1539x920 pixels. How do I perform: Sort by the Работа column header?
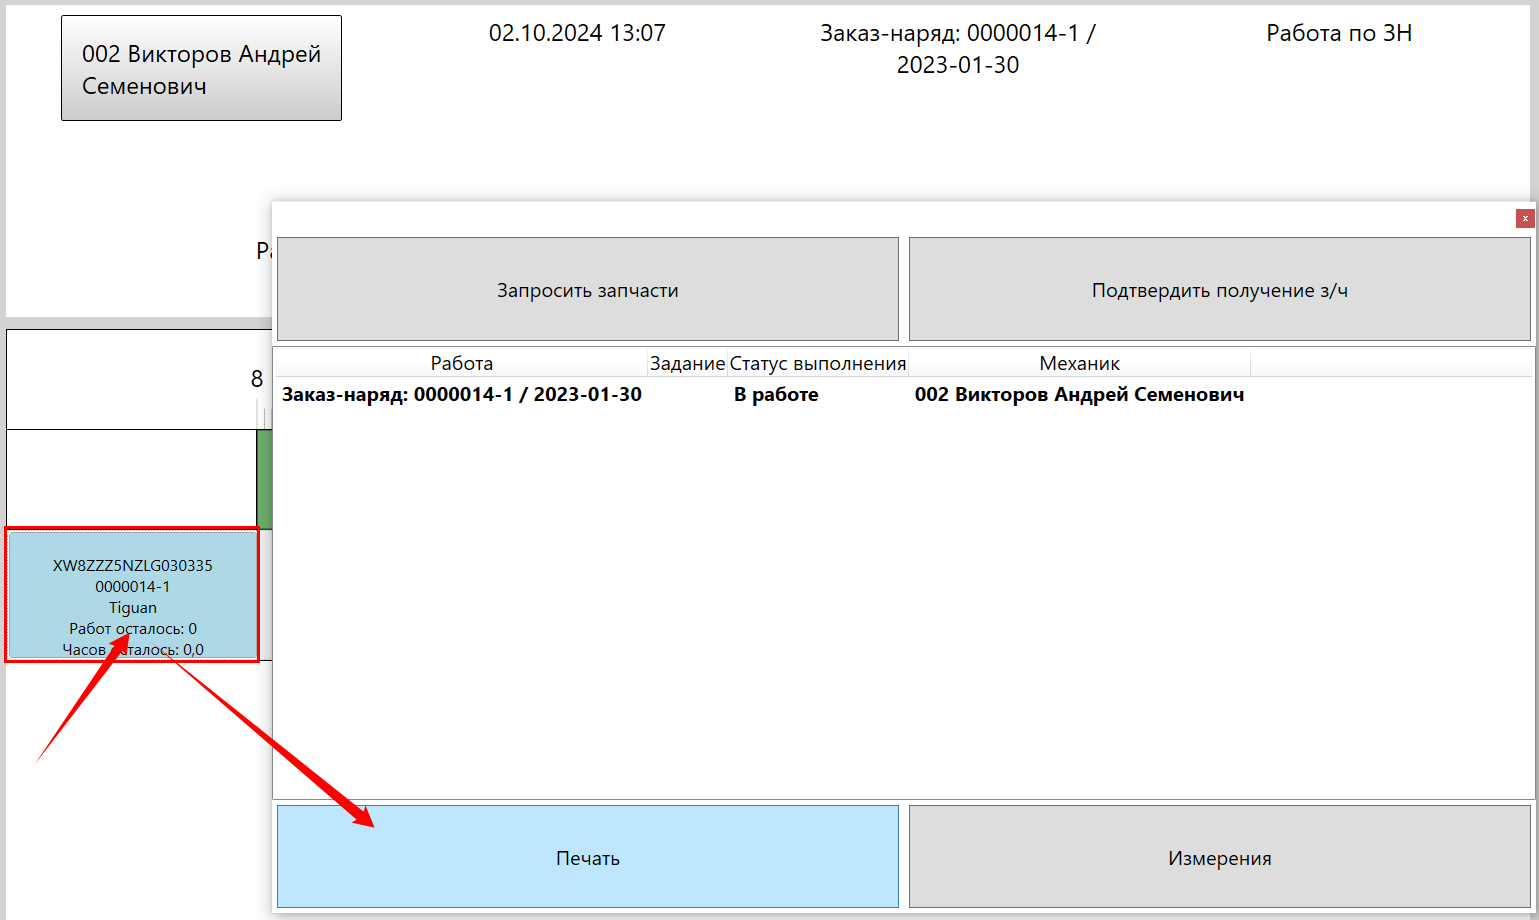[x=461, y=363]
